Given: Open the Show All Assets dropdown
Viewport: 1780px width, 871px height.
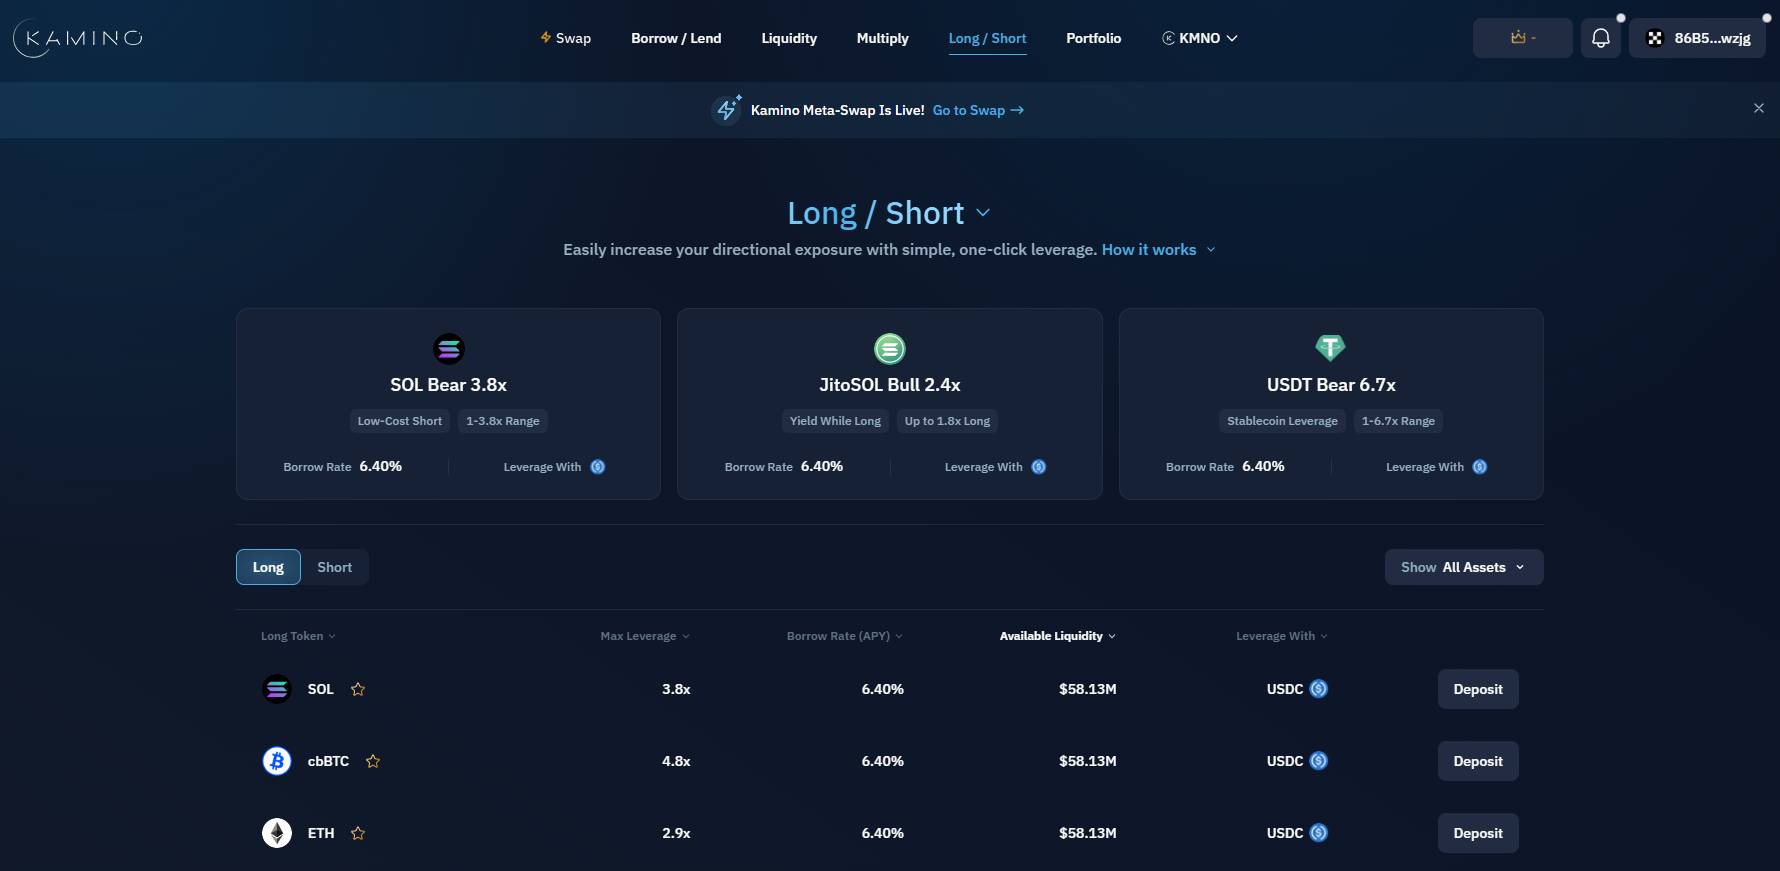Looking at the screenshot, I should (1464, 567).
